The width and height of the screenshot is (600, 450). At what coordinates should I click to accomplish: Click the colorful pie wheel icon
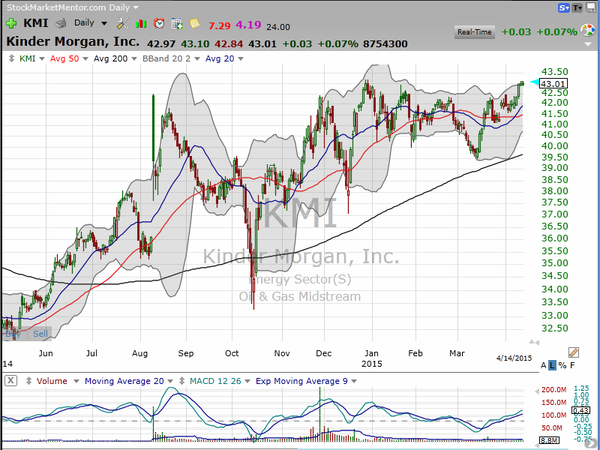click(x=588, y=30)
